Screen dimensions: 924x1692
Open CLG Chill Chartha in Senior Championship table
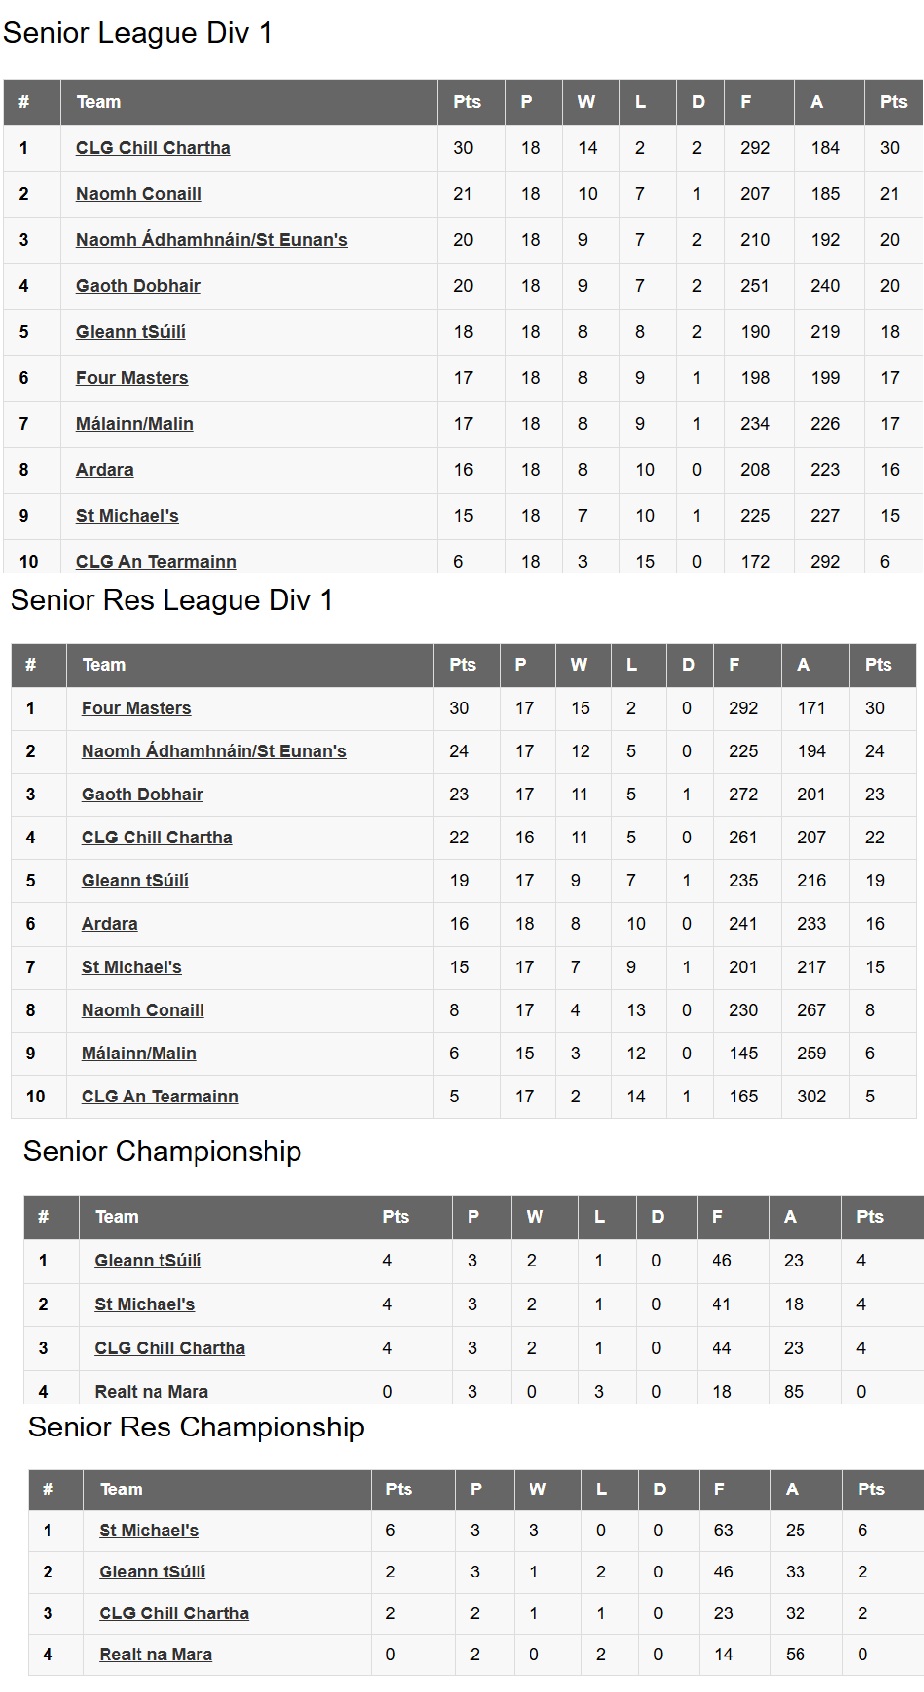[x=170, y=1348]
